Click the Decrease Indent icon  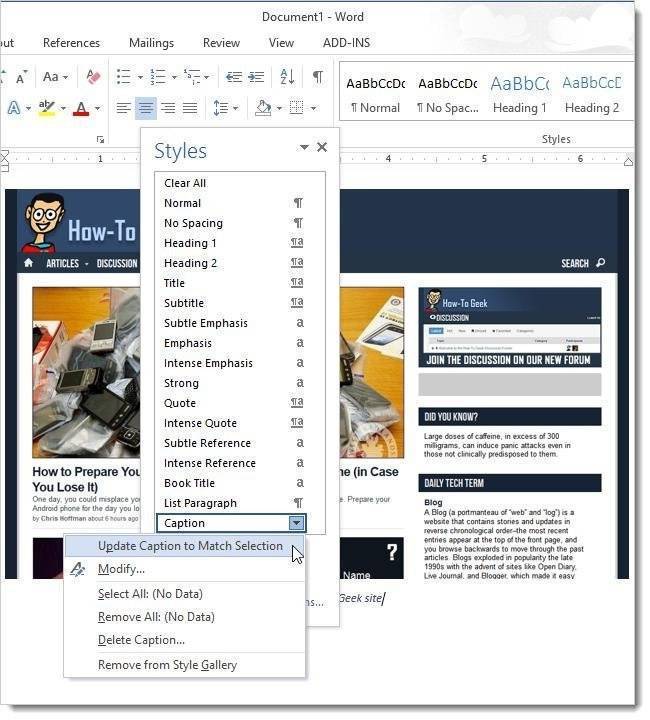[x=233, y=77]
